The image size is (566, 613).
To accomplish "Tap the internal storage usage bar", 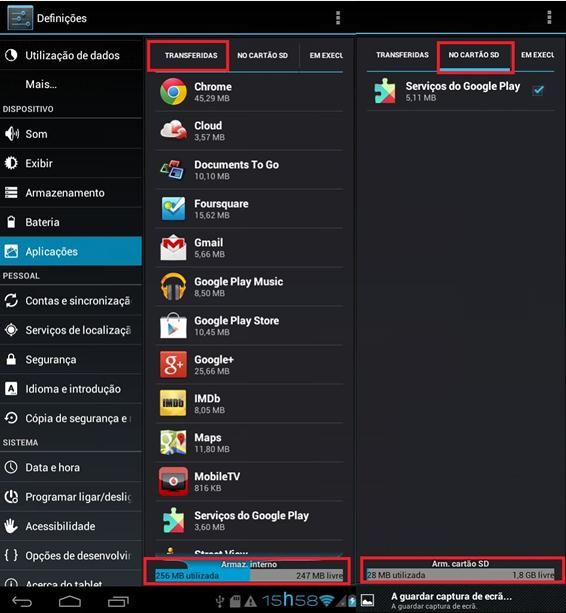I will click(249, 575).
